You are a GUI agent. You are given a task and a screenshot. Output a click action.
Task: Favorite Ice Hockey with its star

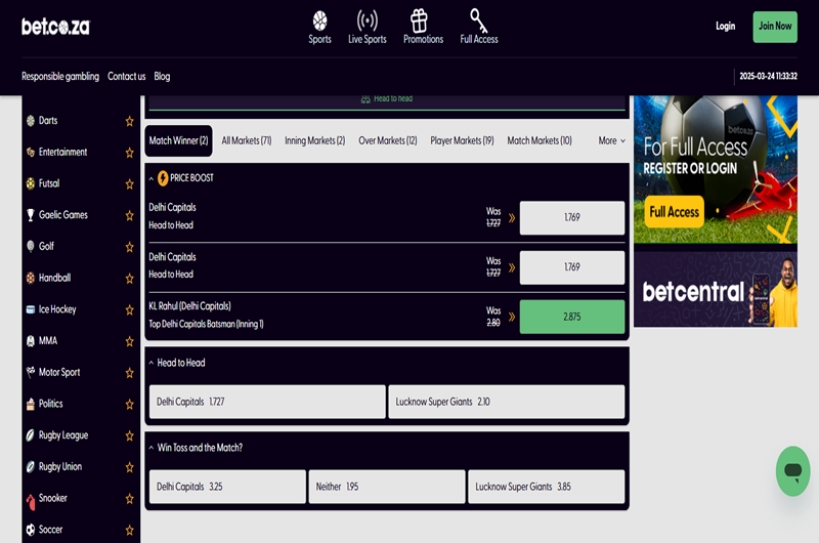point(130,310)
